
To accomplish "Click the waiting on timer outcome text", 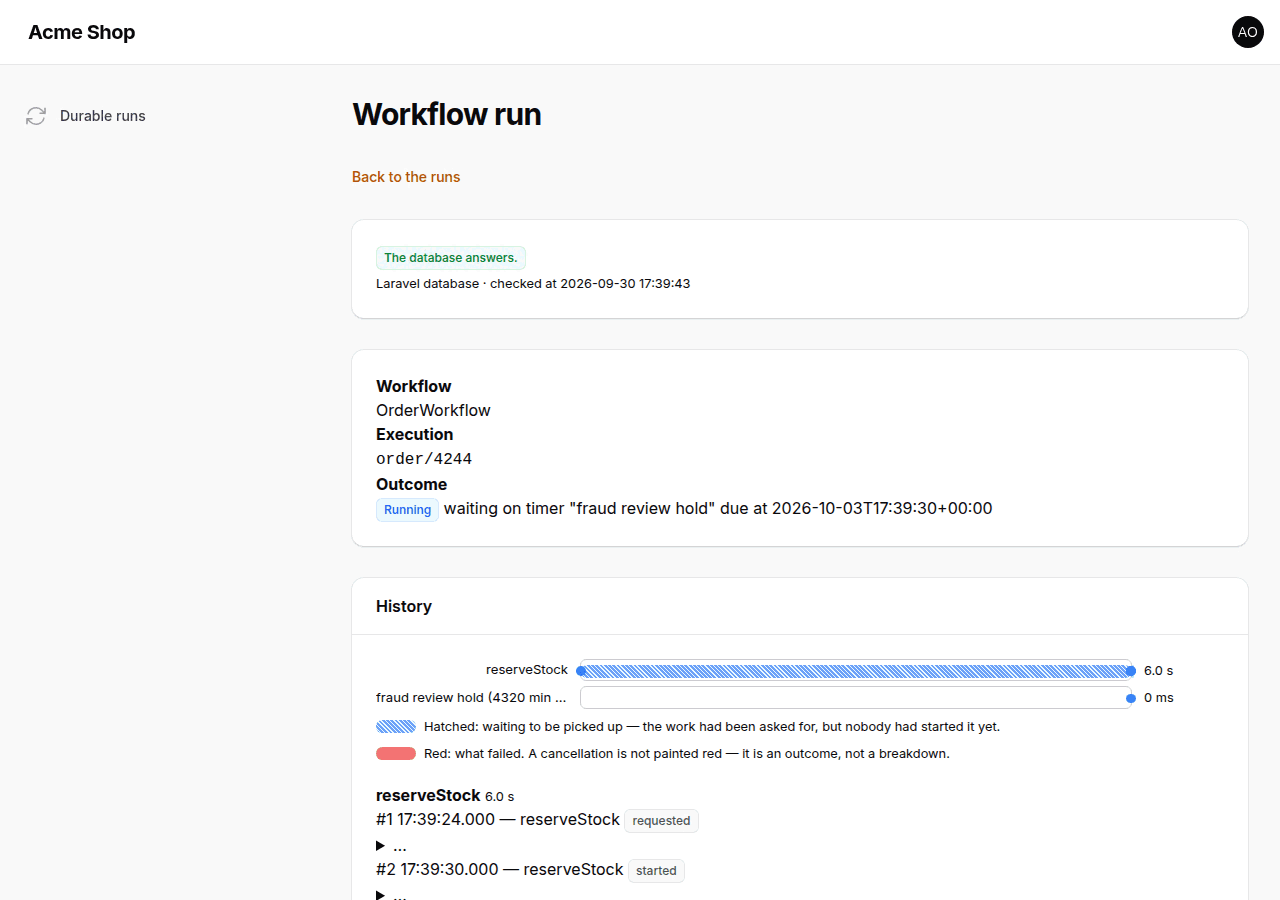I will click(718, 509).
